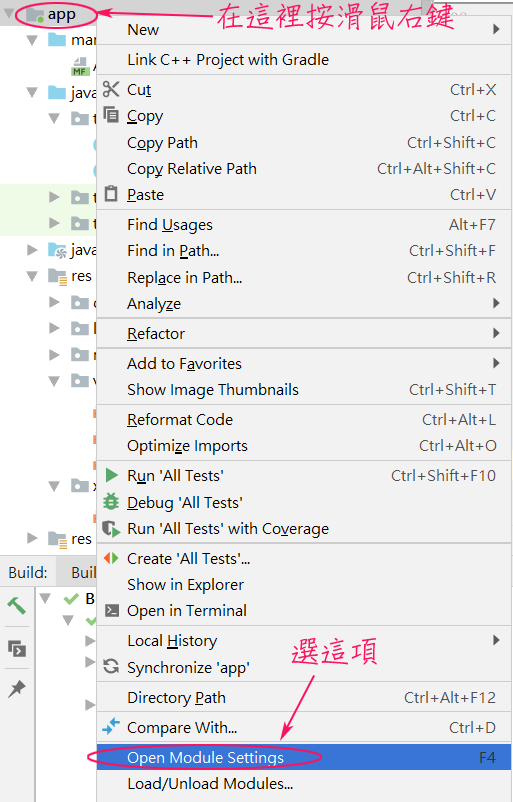Image resolution: width=513 pixels, height=802 pixels.
Task: Click the Cut scissors icon
Action: pyautogui.click(x=111, y=89)
